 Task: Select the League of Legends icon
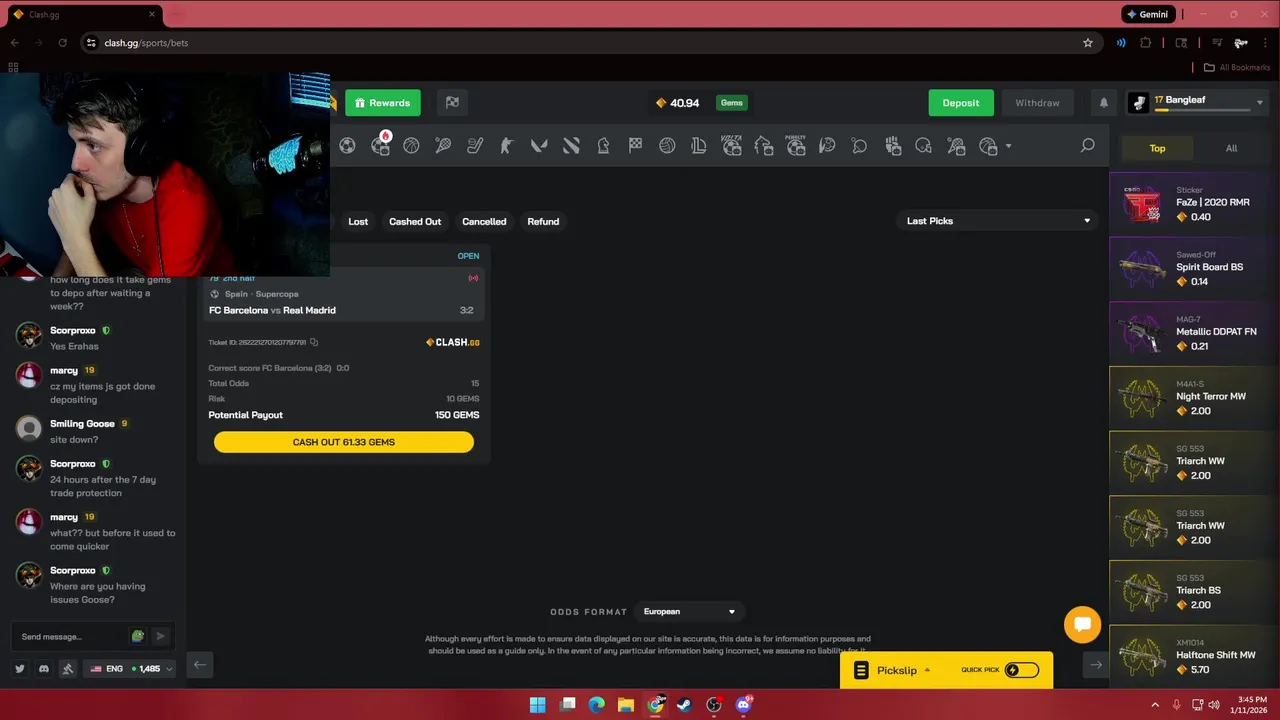(x=699, y=146)
